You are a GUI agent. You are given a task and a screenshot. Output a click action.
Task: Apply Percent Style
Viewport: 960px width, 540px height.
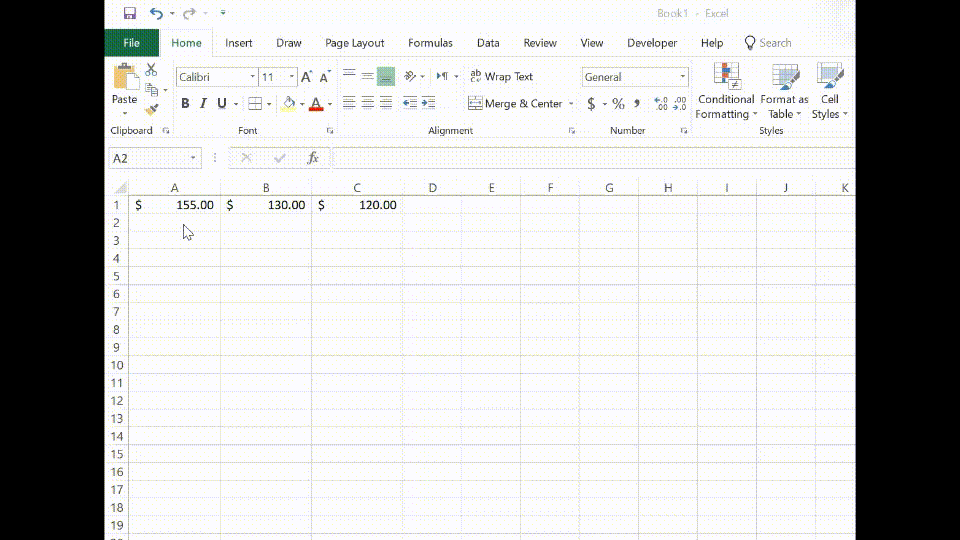618,103
